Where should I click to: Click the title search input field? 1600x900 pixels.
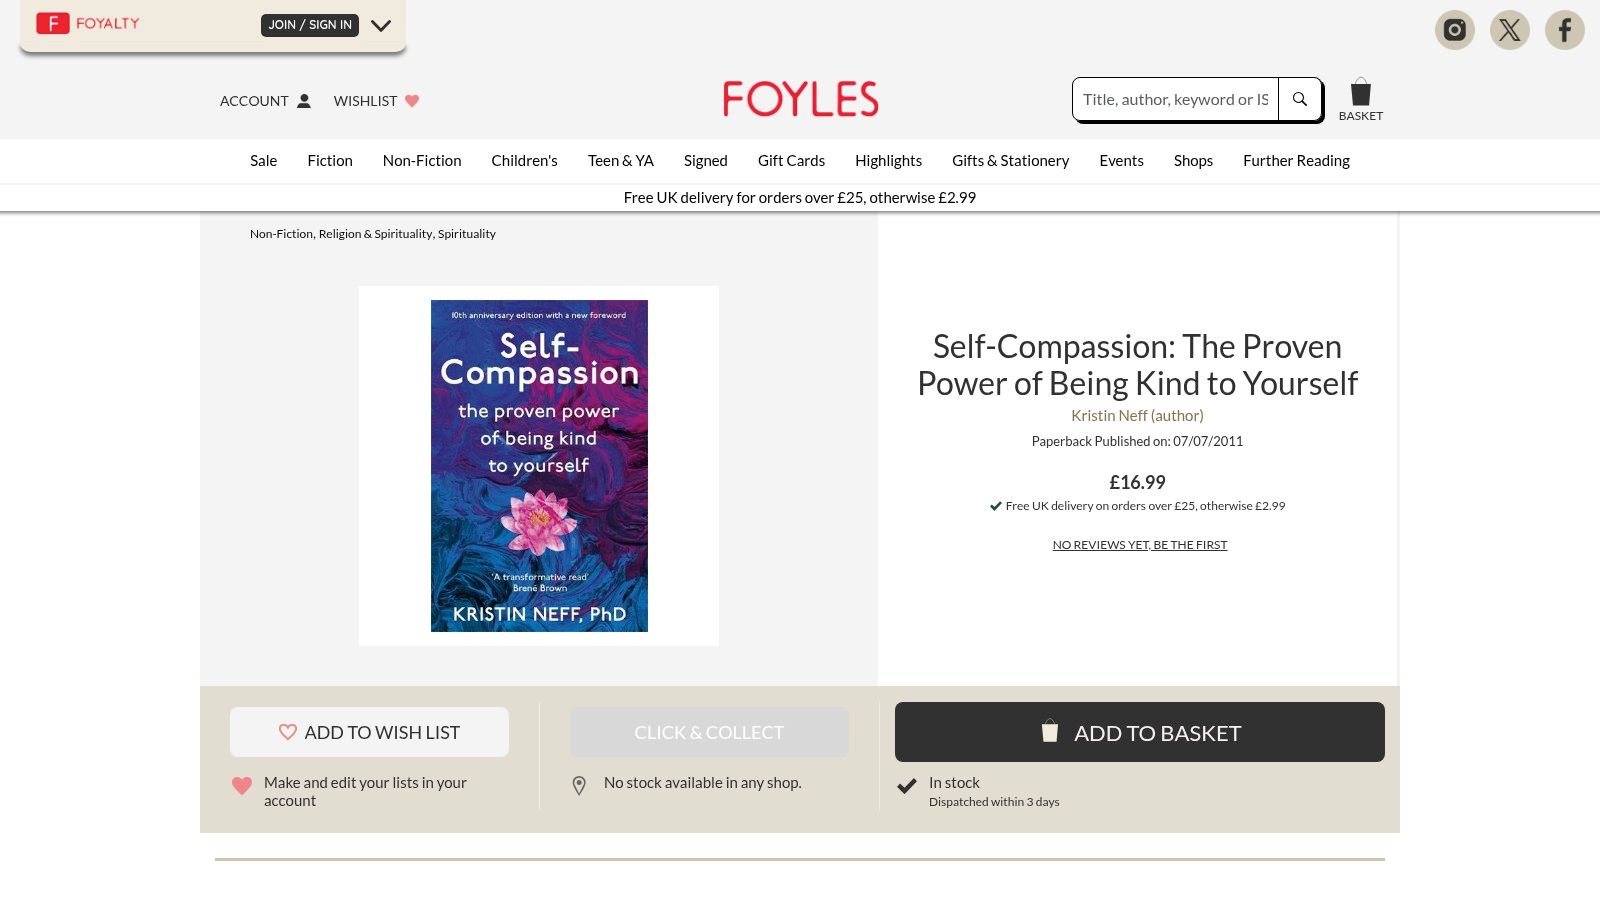click(1174, 99)
